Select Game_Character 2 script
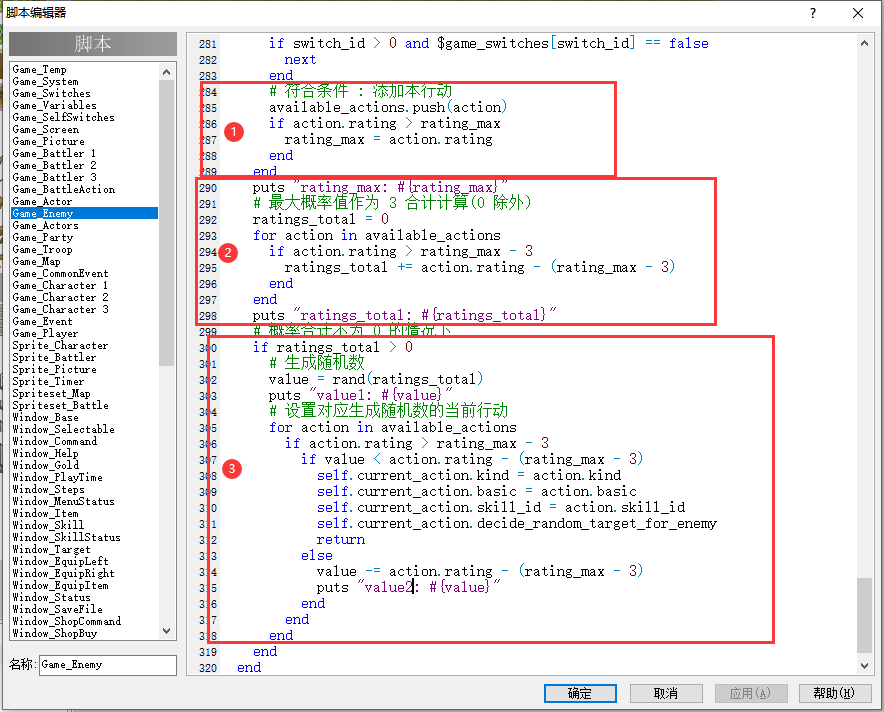 60,297
